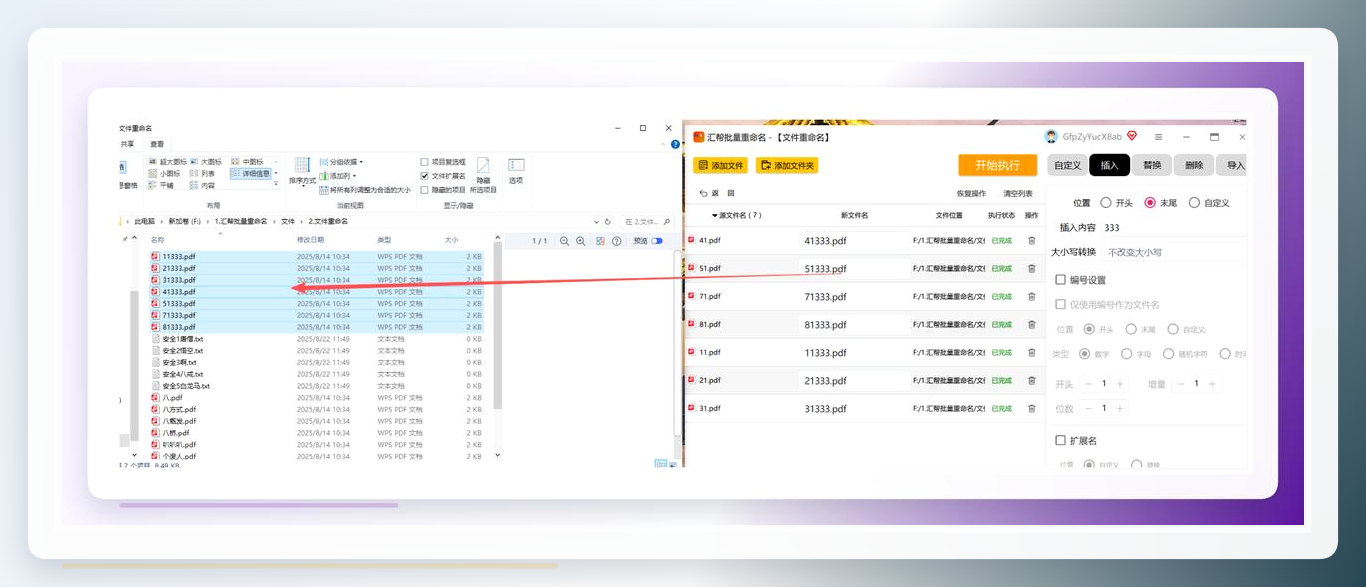Viewport: 1366px width, 587px height.
Task: Click the user avatar next to GfpZyYucX8ab
Action: point(1051,136)
